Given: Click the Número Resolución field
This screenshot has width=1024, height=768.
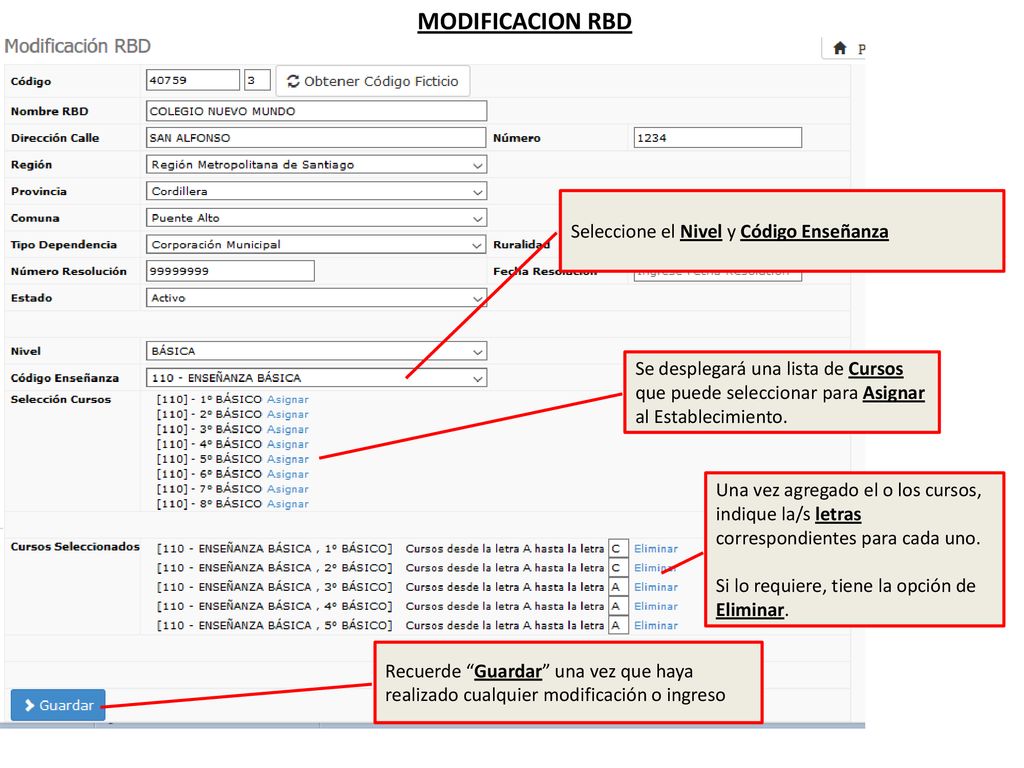Looking at the screenshot, I should [x=231, y=271].
